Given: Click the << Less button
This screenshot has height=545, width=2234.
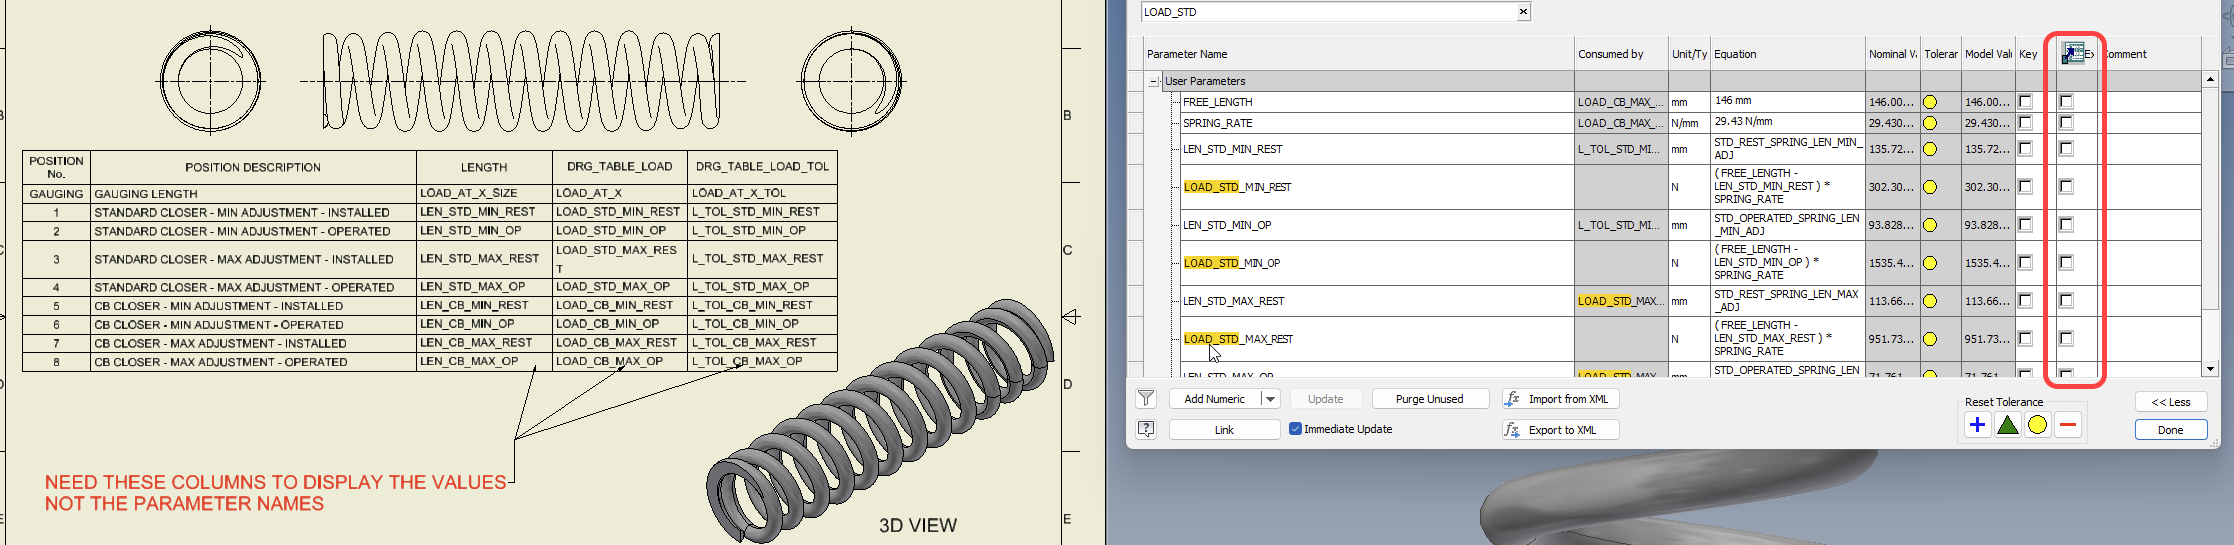Looking at the screenshot, I should [2170, 402].
